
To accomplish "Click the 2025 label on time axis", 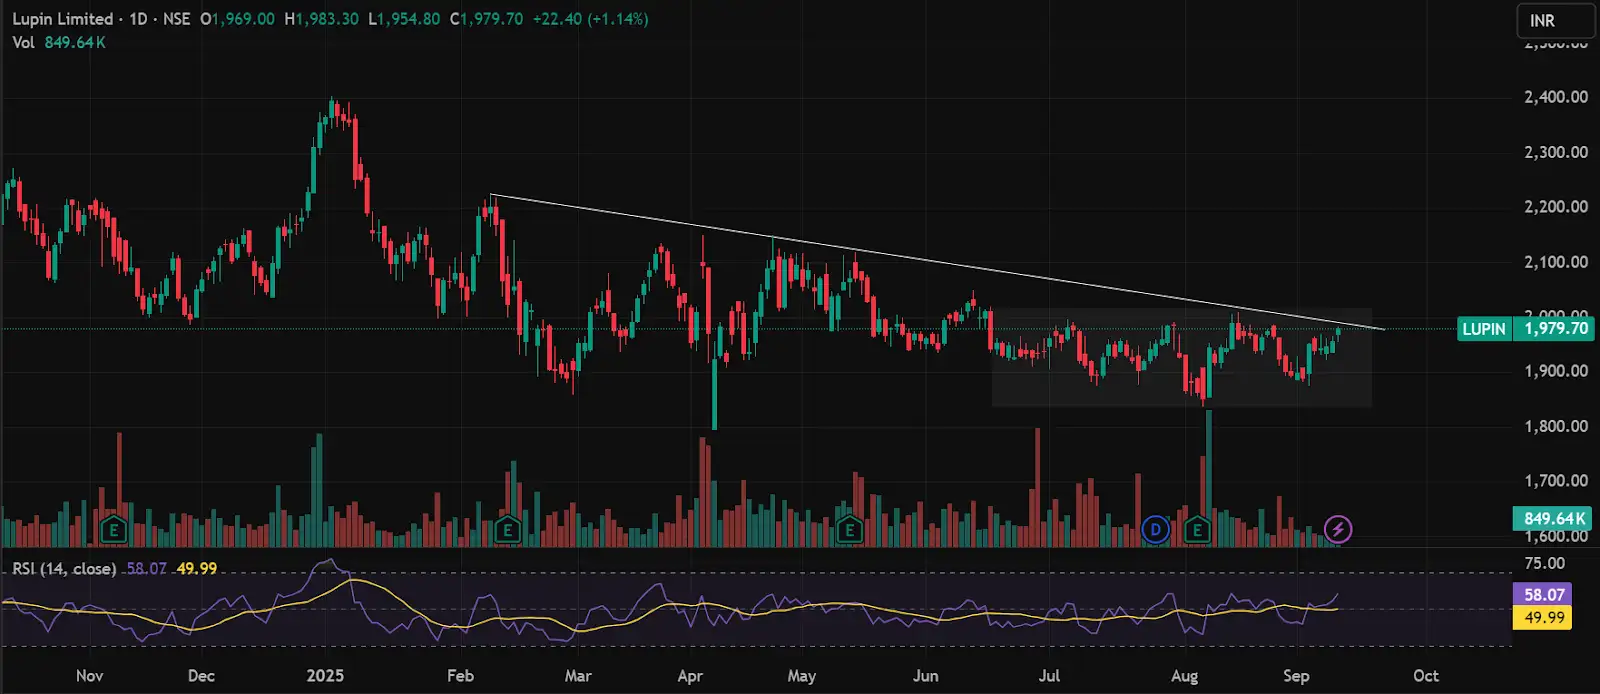I will [325, 676].
